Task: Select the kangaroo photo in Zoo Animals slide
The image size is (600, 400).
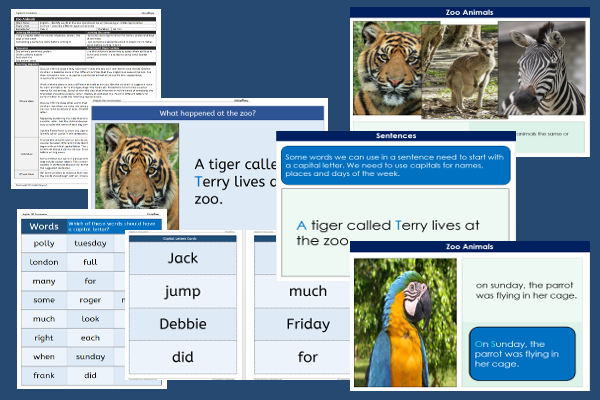Action: [x=460, y=72]
